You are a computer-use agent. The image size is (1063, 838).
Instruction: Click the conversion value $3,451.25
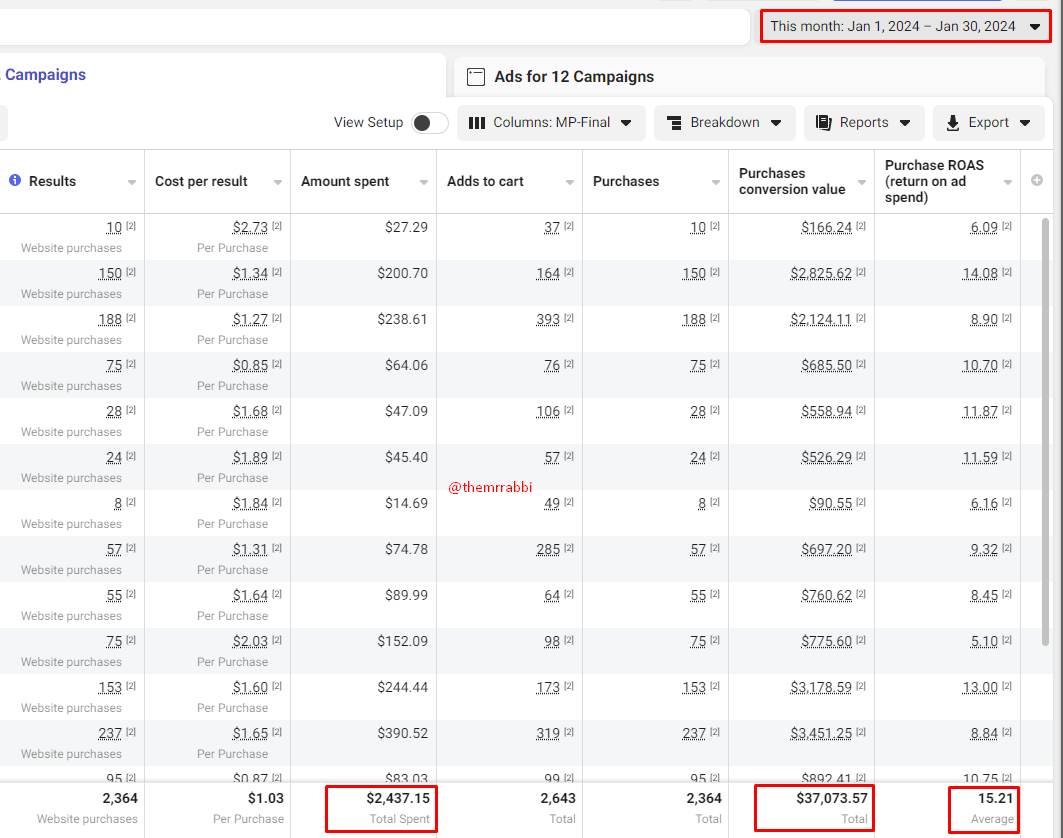pos(821,733)
